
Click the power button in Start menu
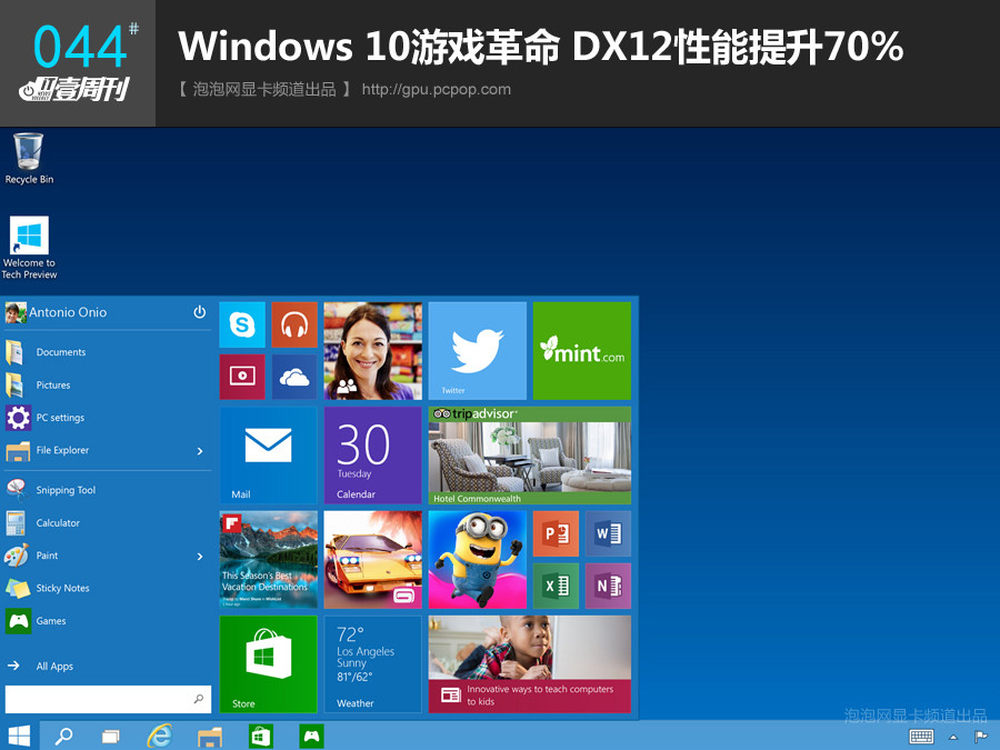coord(200,312)
